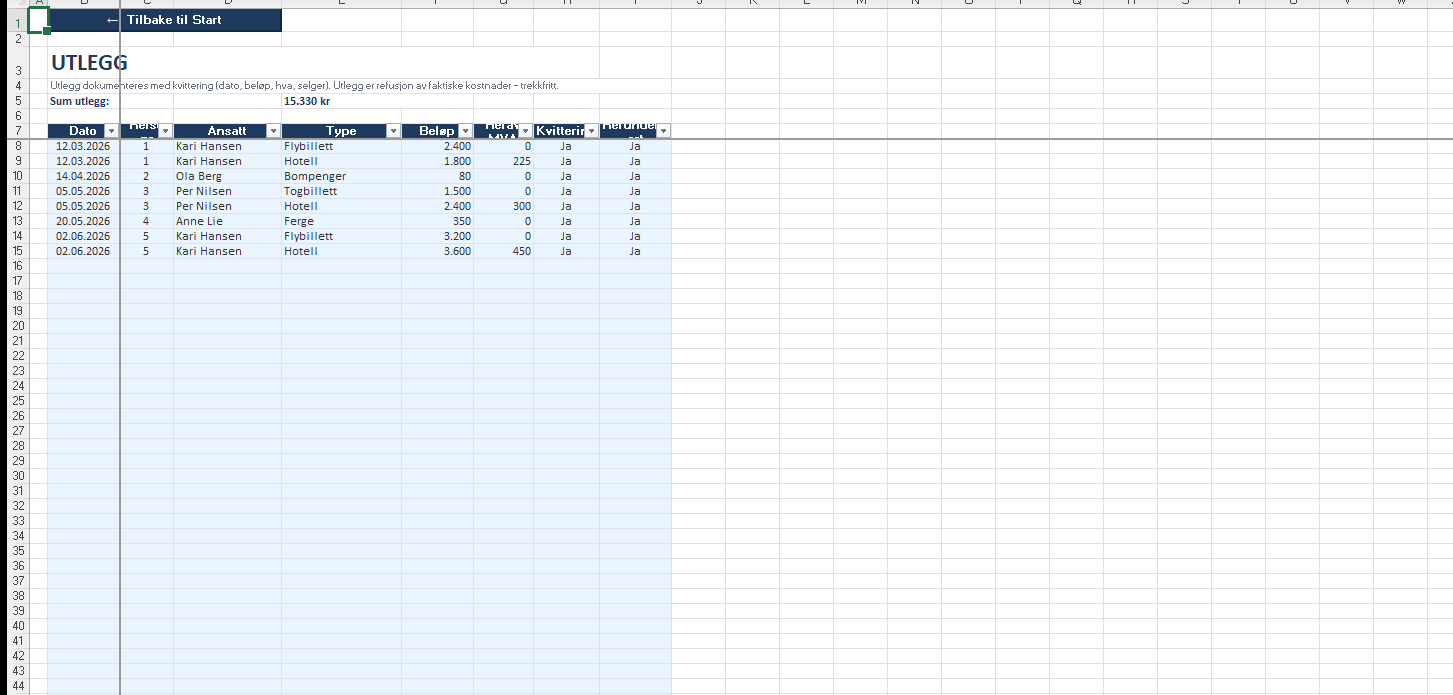
Task: Select the UTLEGG title cell
Action: [x=89, y=63]
